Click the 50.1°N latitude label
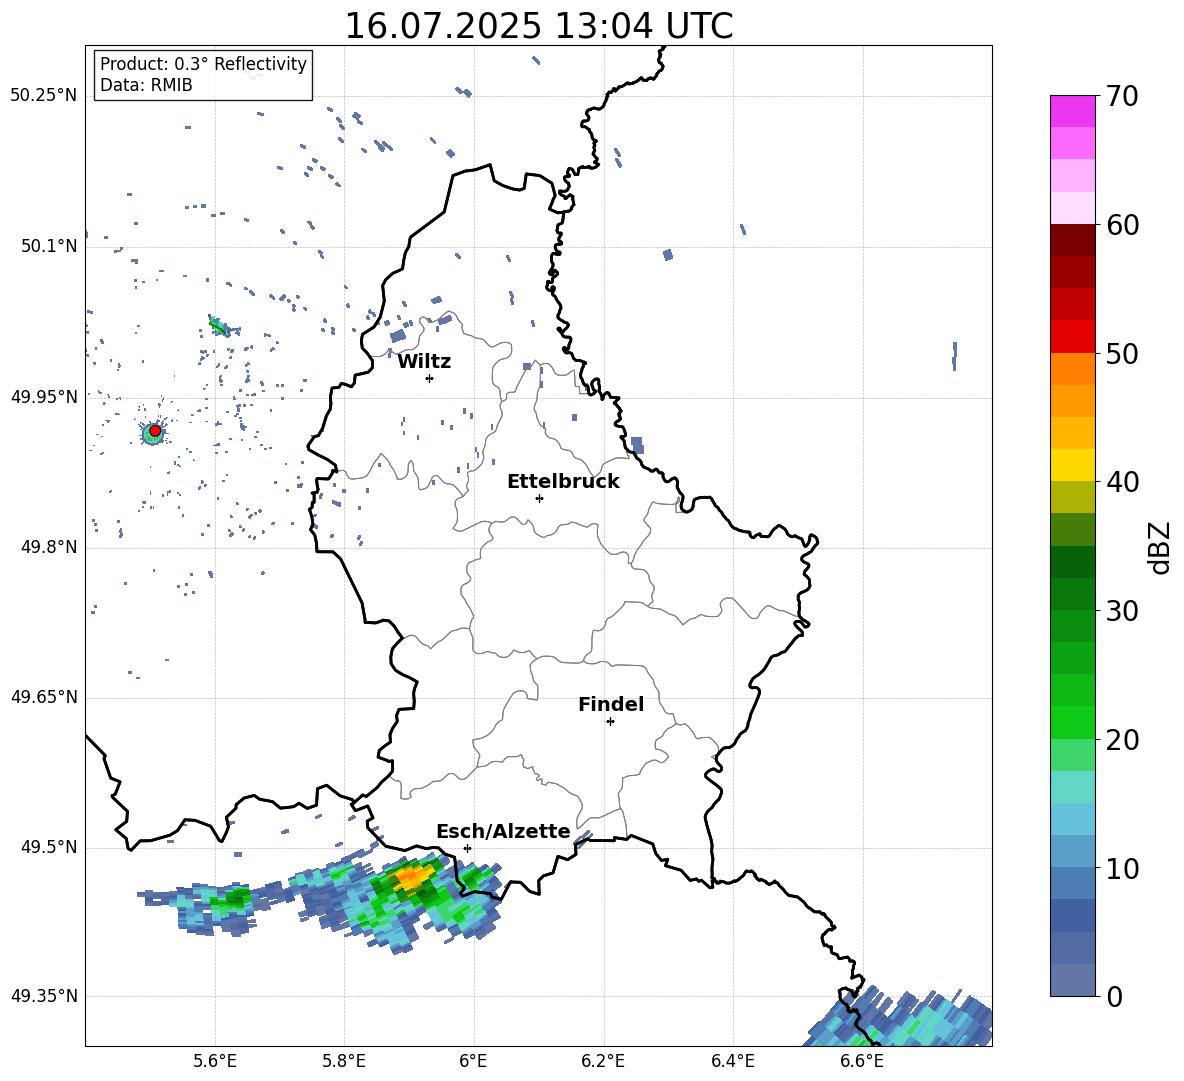The height and width of the screenshot is (1081, 1184). tap(49, 246)
